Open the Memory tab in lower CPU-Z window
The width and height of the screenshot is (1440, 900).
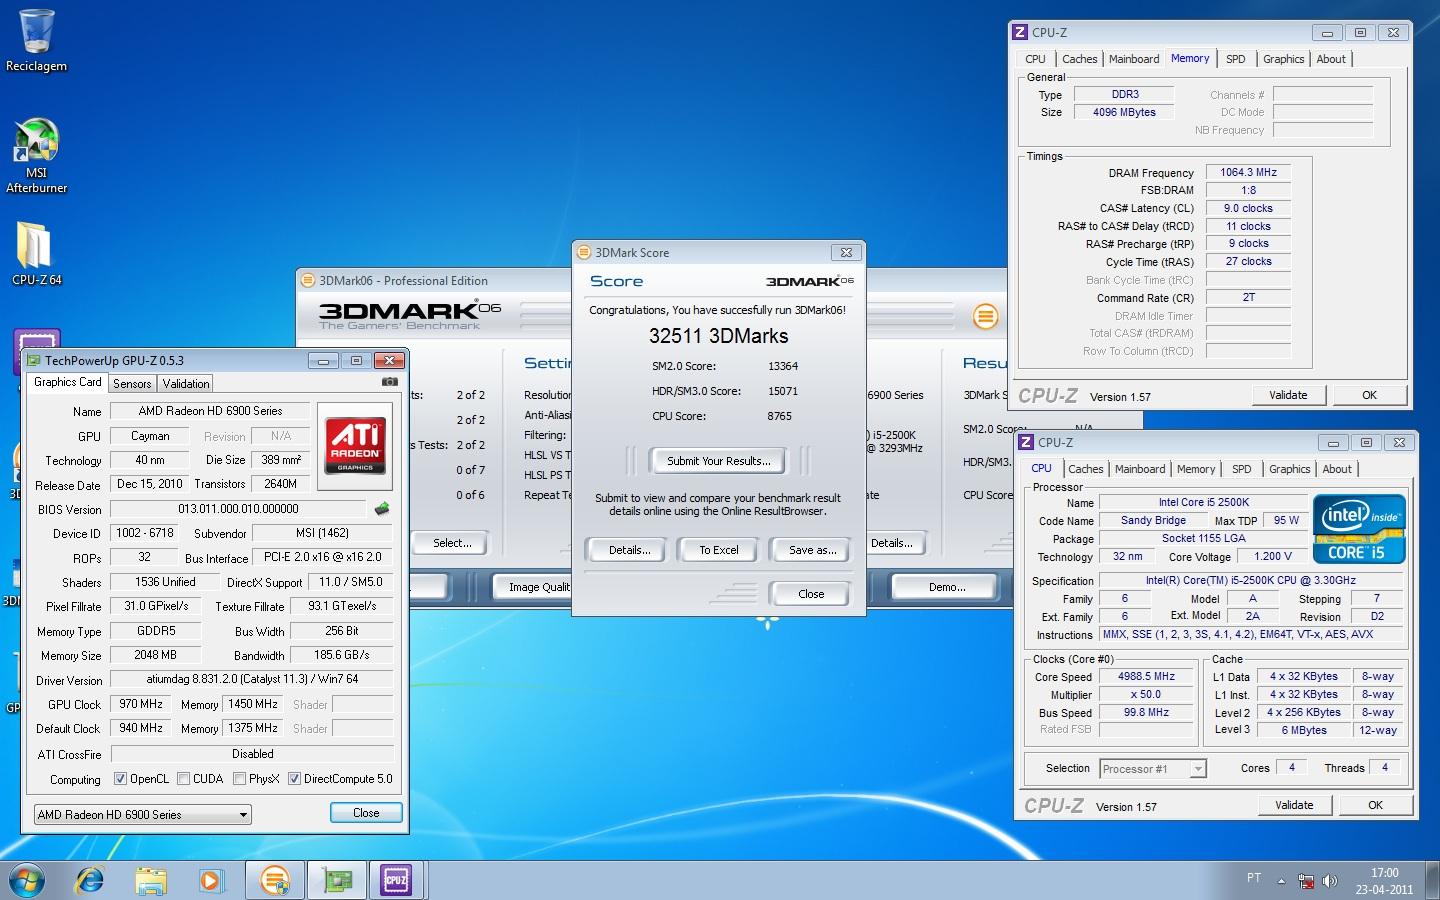coord(1196,469)
